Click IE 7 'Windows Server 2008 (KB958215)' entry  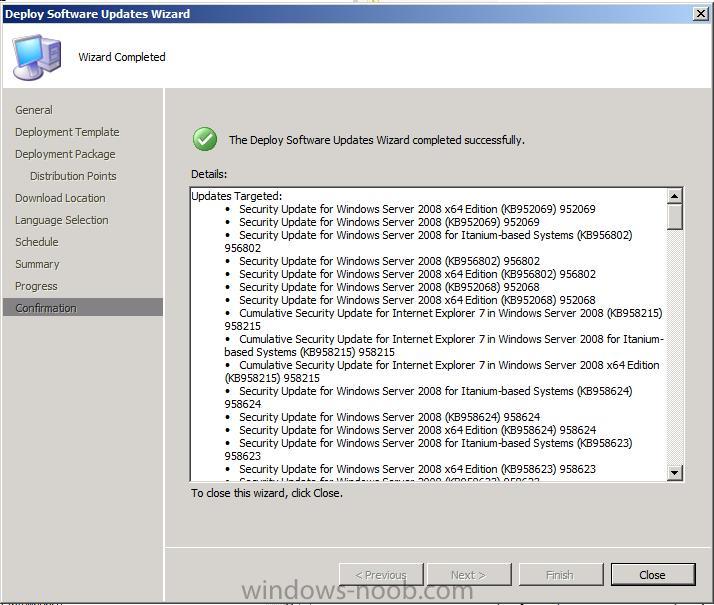[443, 320]
